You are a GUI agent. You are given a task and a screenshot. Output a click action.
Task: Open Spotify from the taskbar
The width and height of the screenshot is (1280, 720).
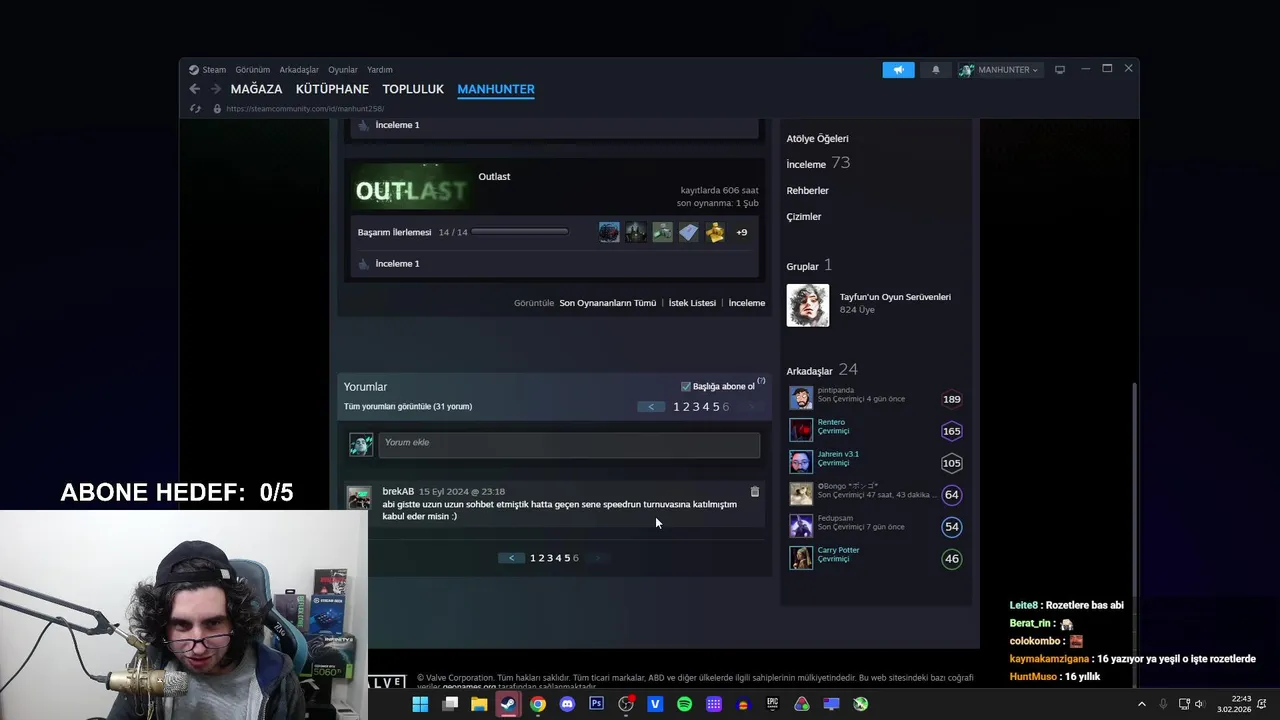click(684, 704)
